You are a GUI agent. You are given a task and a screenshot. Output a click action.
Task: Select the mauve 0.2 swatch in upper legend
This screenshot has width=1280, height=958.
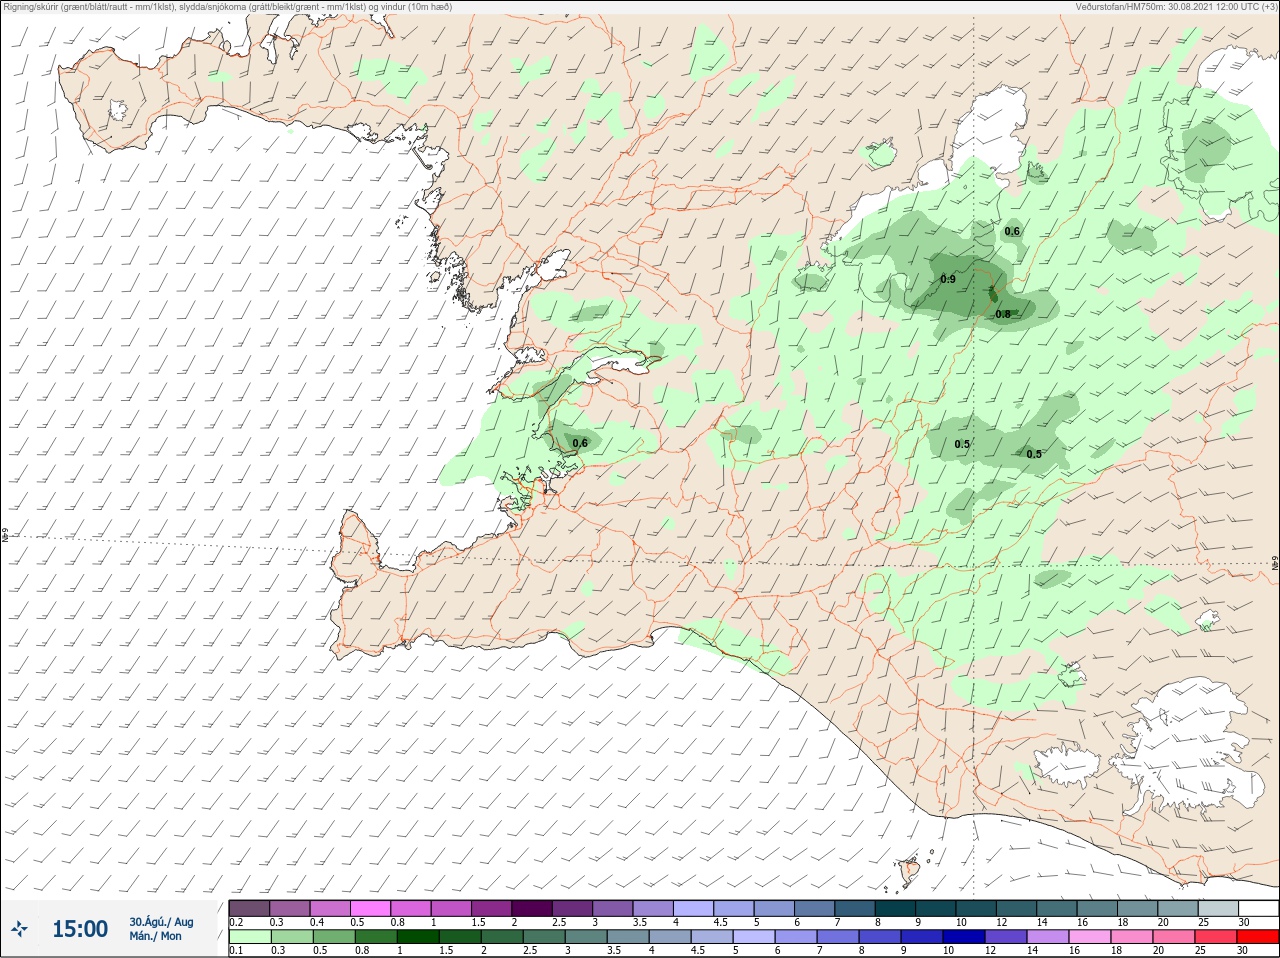click(249, 908)
